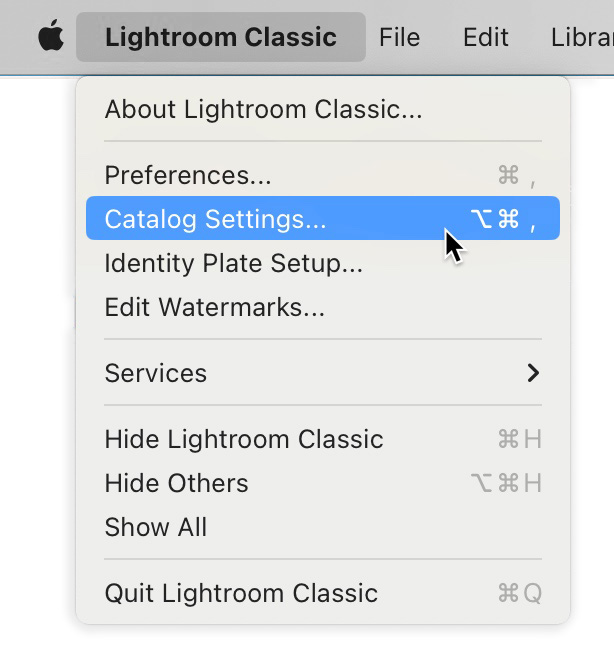614x660 pixels.
Task: Quit Lightroom Classic from the menu
Action: (241, 593)
